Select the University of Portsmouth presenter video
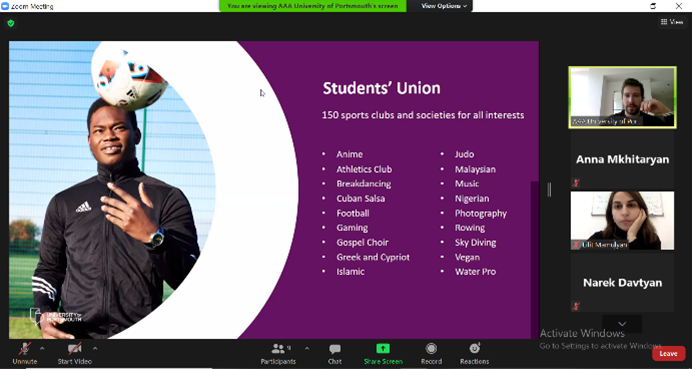This screenshot has height=369, width=692. 622,98
